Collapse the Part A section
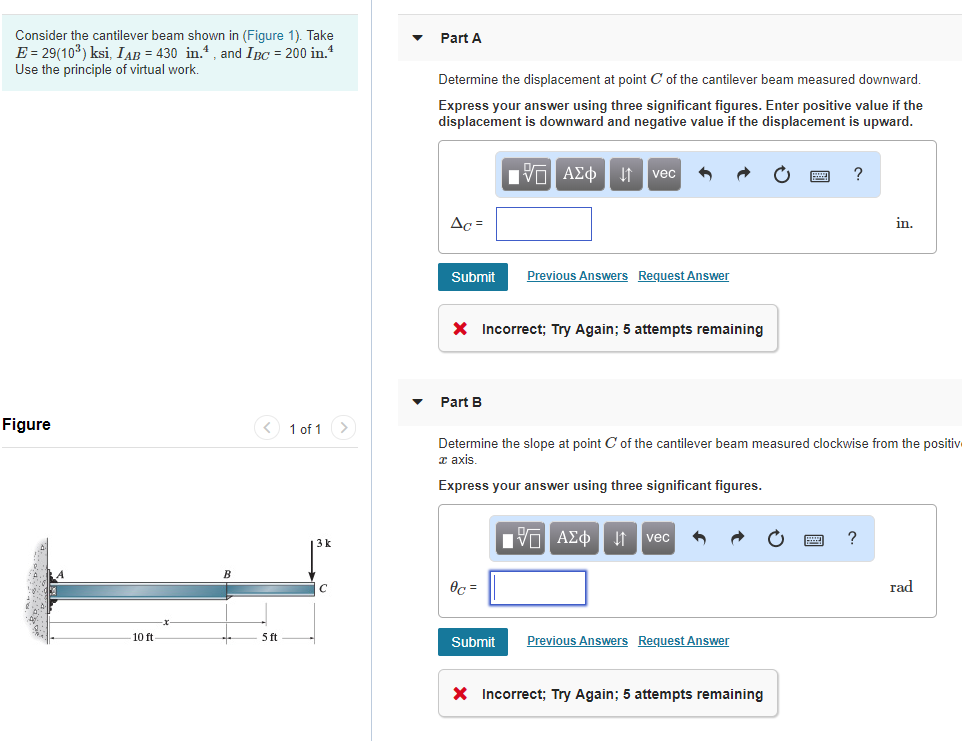The height and width of the screenshot is (741, 962). point(418,38)
